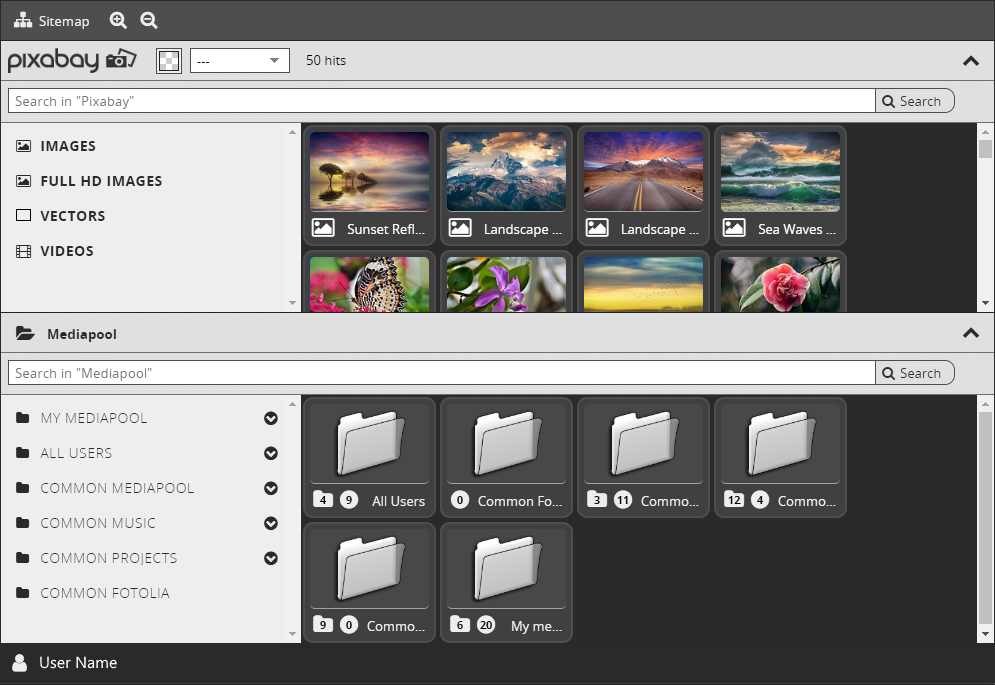Click image icon beside Sunset Refl... label
Viewport: 995px width, 685px height.
point(323,227)
